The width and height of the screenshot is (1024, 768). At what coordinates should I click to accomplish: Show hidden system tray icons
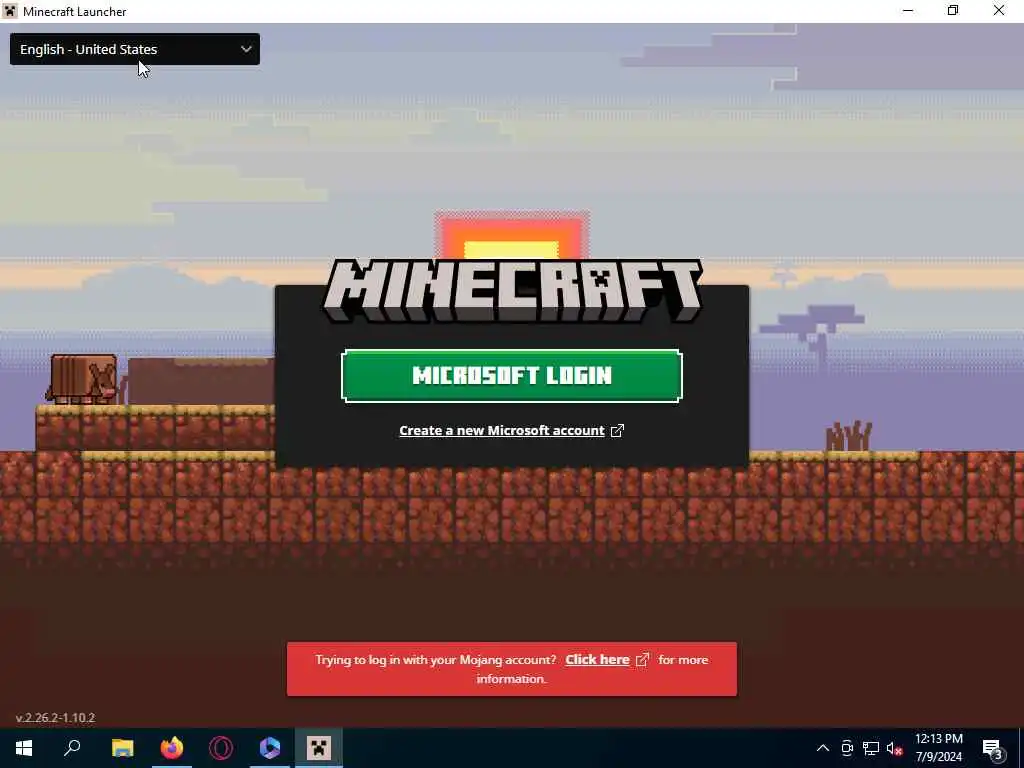coord(823,748)
